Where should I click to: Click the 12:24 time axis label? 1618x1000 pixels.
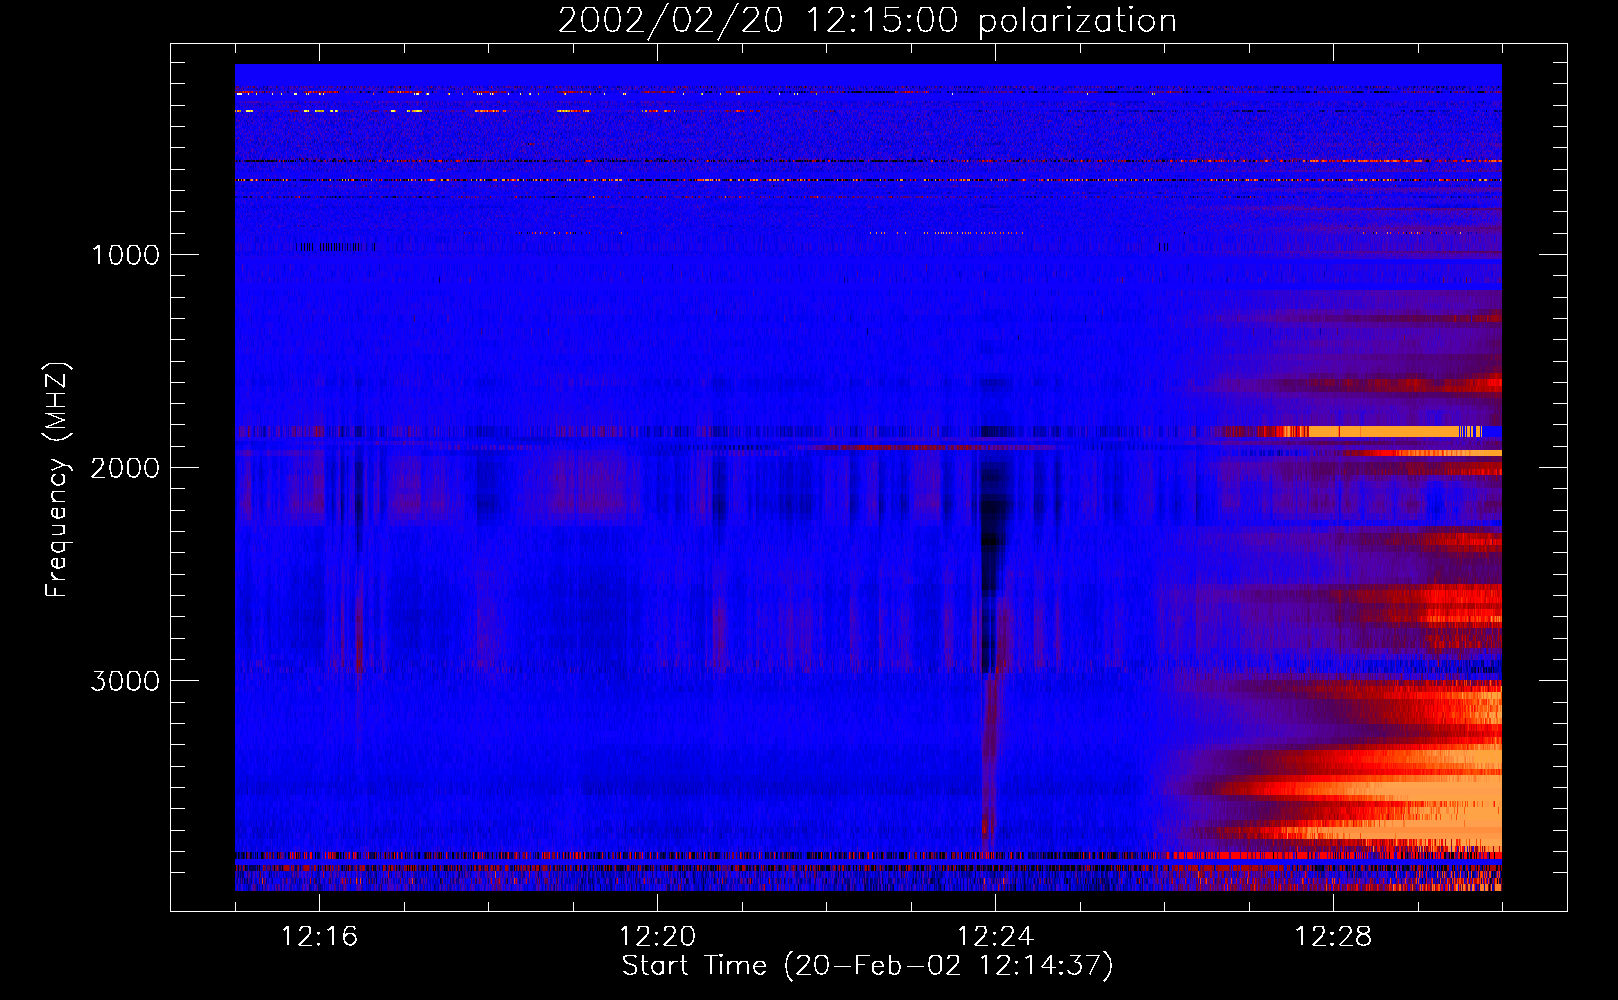995,937
